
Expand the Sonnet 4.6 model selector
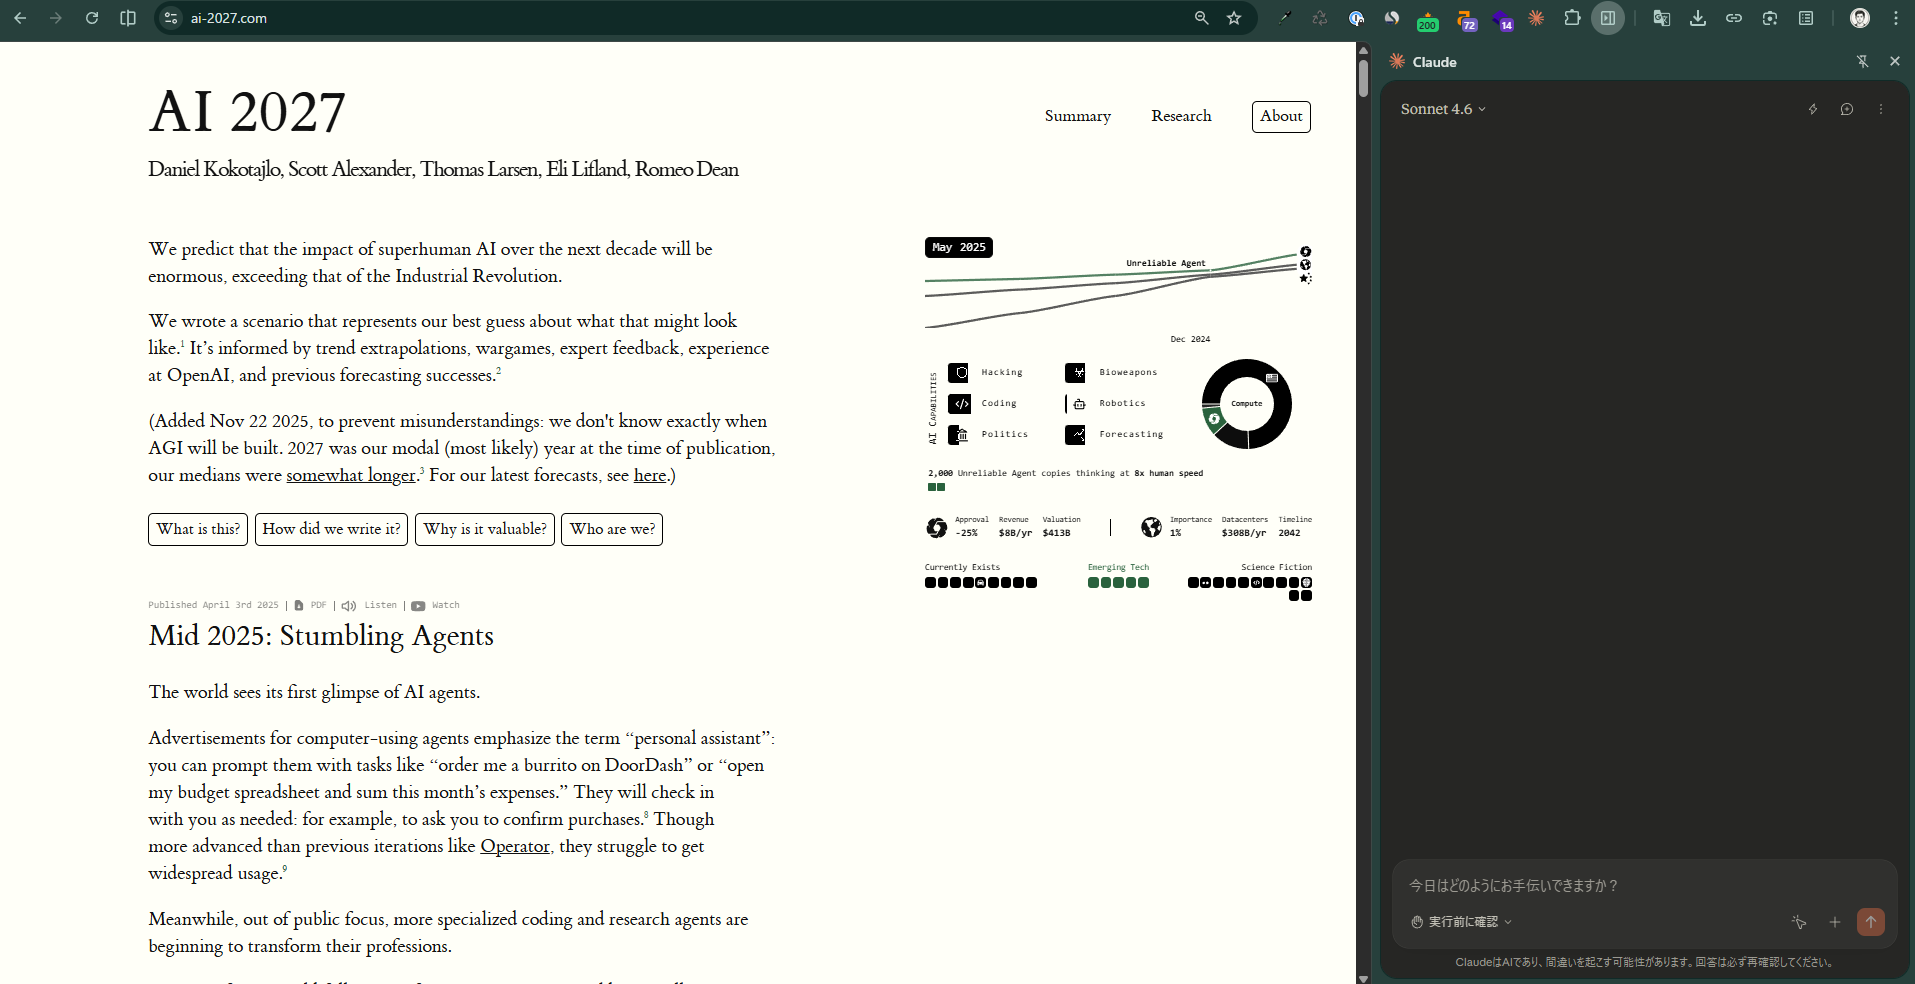pos(1442,109)
